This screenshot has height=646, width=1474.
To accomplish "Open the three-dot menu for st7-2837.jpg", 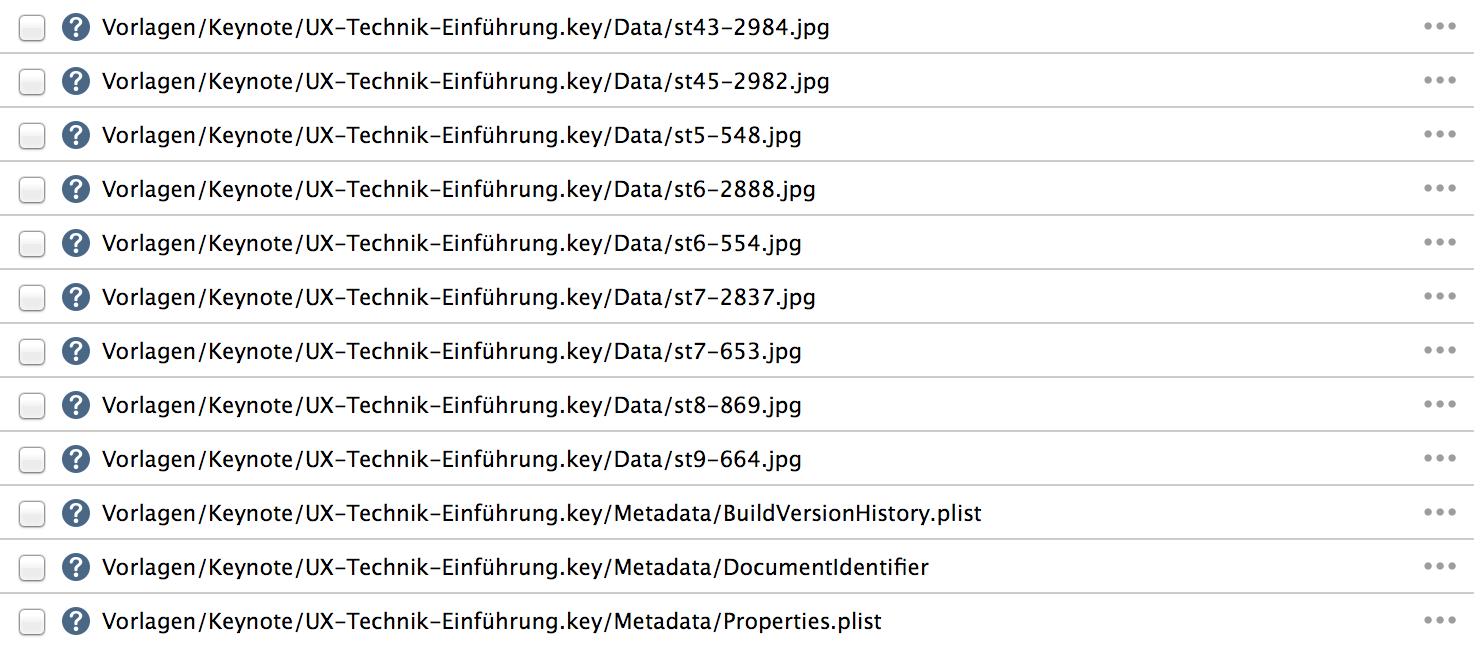I will click(1440, 296).
